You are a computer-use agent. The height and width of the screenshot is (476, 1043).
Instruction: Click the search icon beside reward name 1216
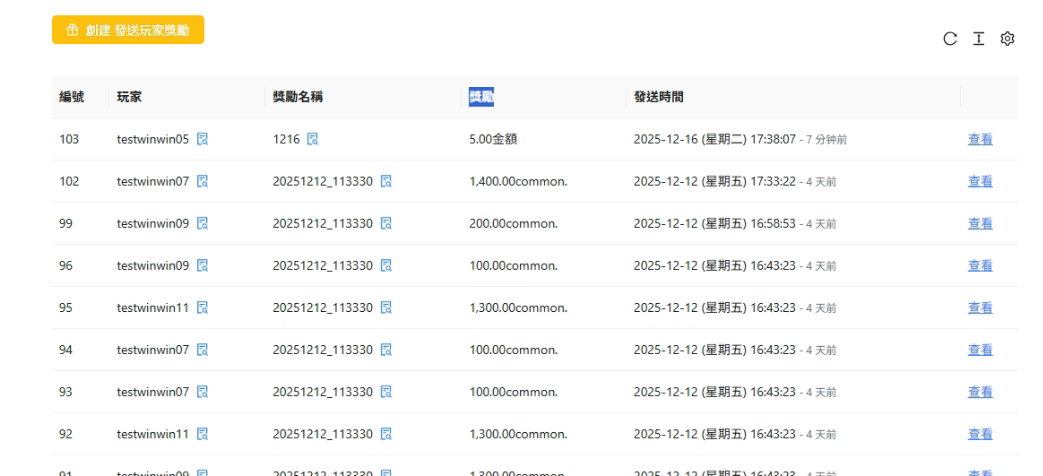coord(313,139)
